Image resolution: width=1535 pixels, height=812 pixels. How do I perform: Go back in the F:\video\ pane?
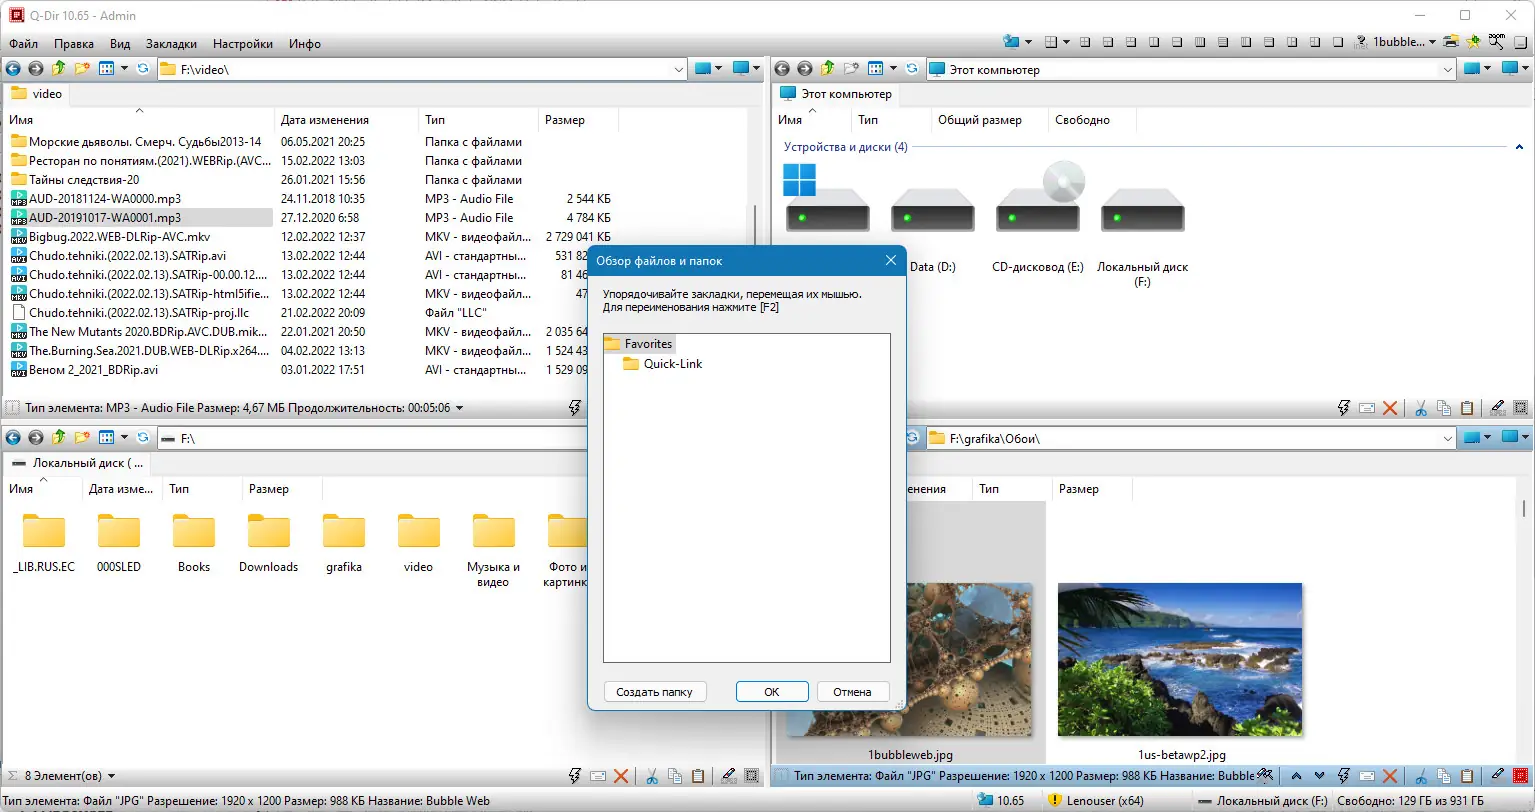click(x=13, y=69)
